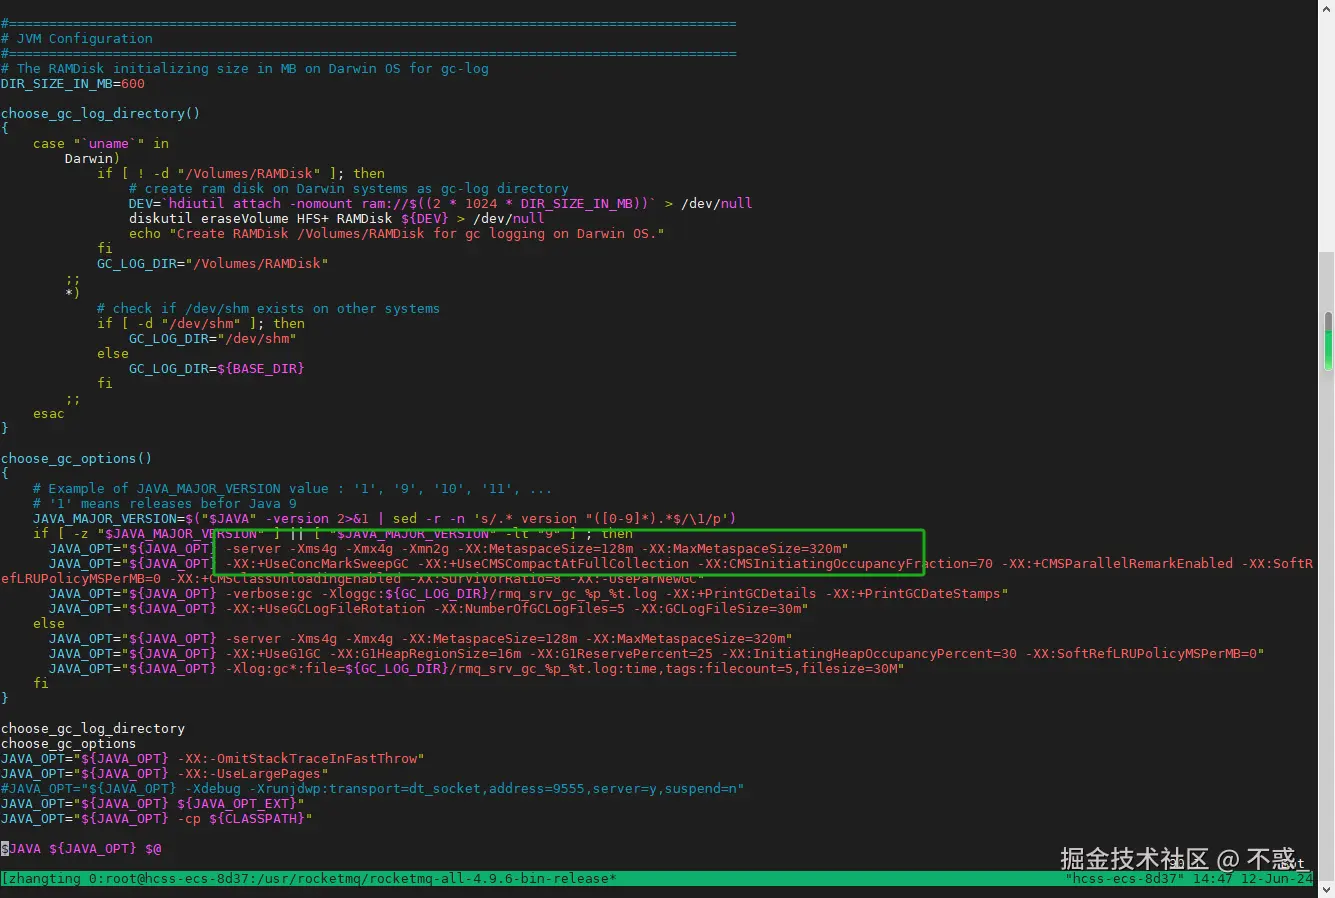
Task: Click the '# Example of JAVA_MAJOR_VERSION value' comment
Action: [x=293, y=488]
